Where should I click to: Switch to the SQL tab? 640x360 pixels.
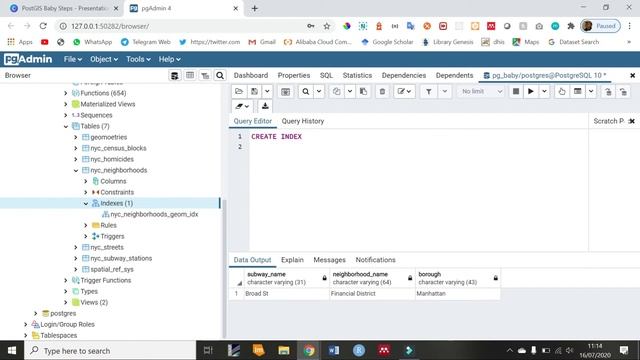(x=326, y=76)
